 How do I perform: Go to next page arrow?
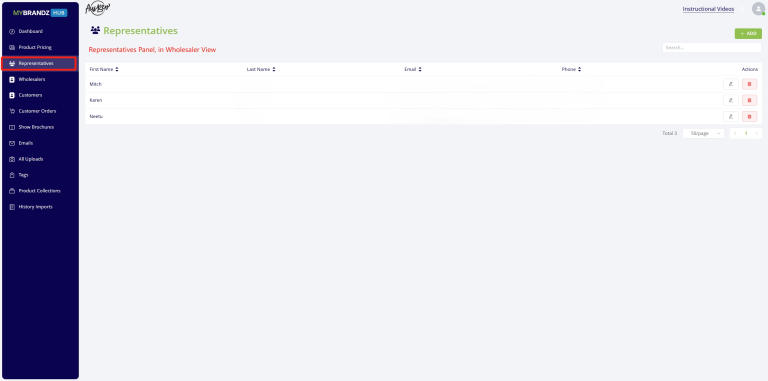757,133
